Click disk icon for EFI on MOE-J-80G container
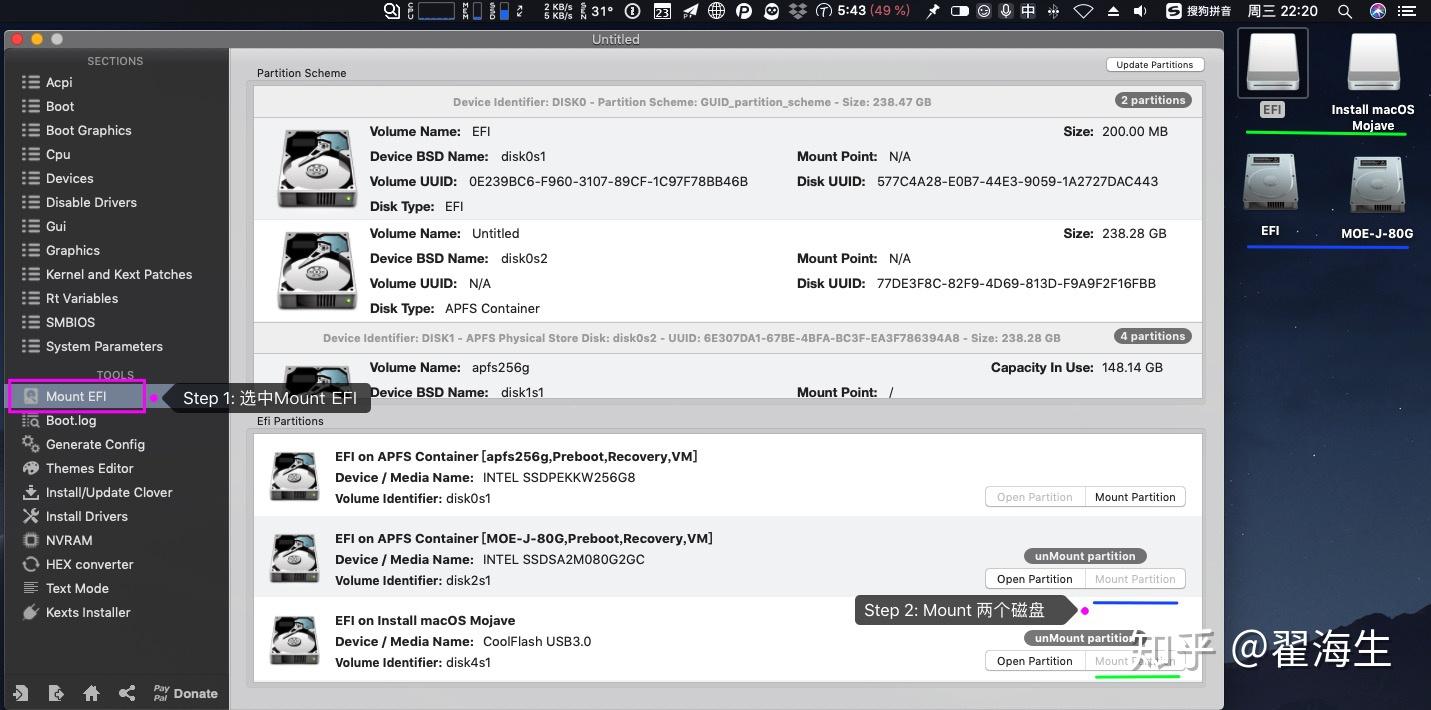This screenshot has width=1431, height=710. (x=294, y=558)
